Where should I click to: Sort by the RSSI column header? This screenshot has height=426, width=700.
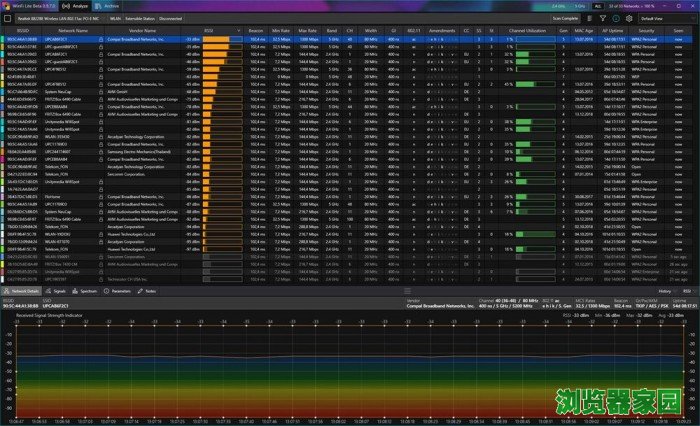pos(208,31)
